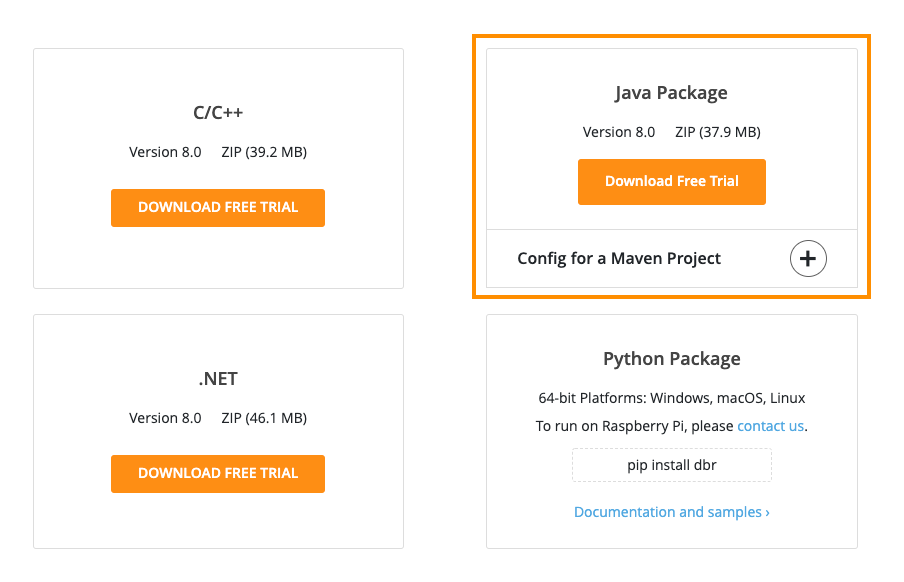Viewport: 904px width, 582px height.
Task: Click the ZIP (46.1 MB) label
Action: [264, 418]
